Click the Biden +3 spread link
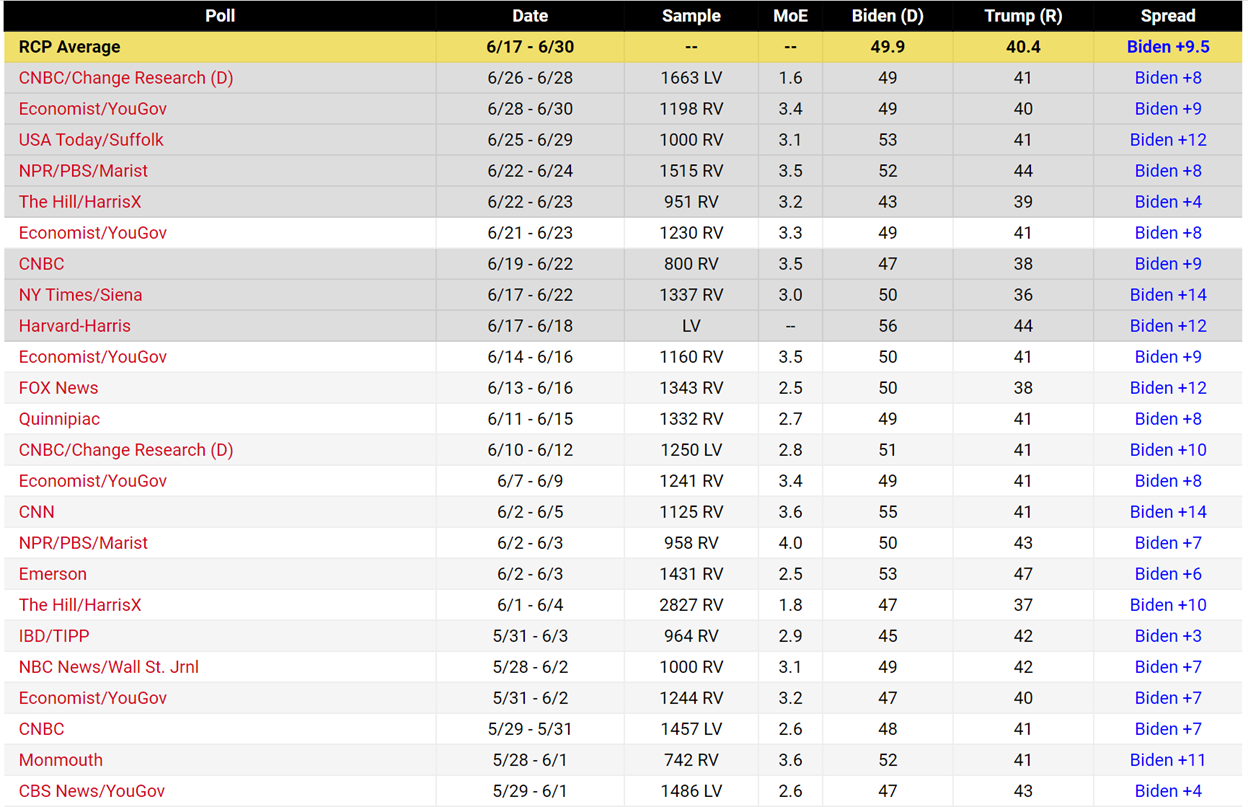 click(1168, 636)
